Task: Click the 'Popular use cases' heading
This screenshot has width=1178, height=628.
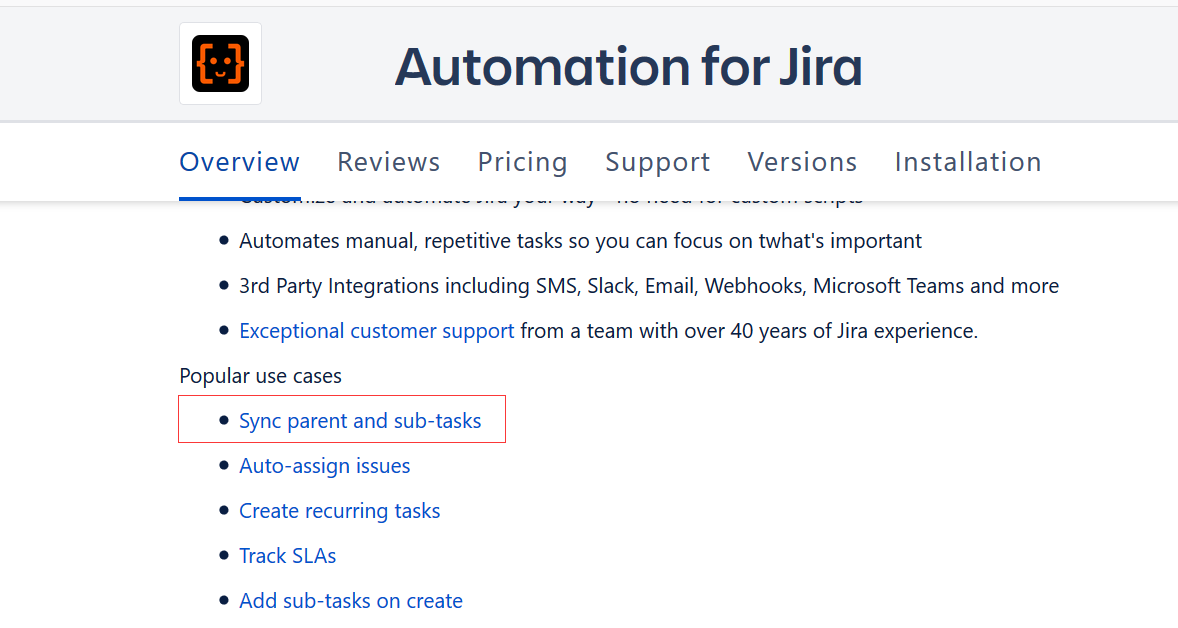Action: click(260, 375)
